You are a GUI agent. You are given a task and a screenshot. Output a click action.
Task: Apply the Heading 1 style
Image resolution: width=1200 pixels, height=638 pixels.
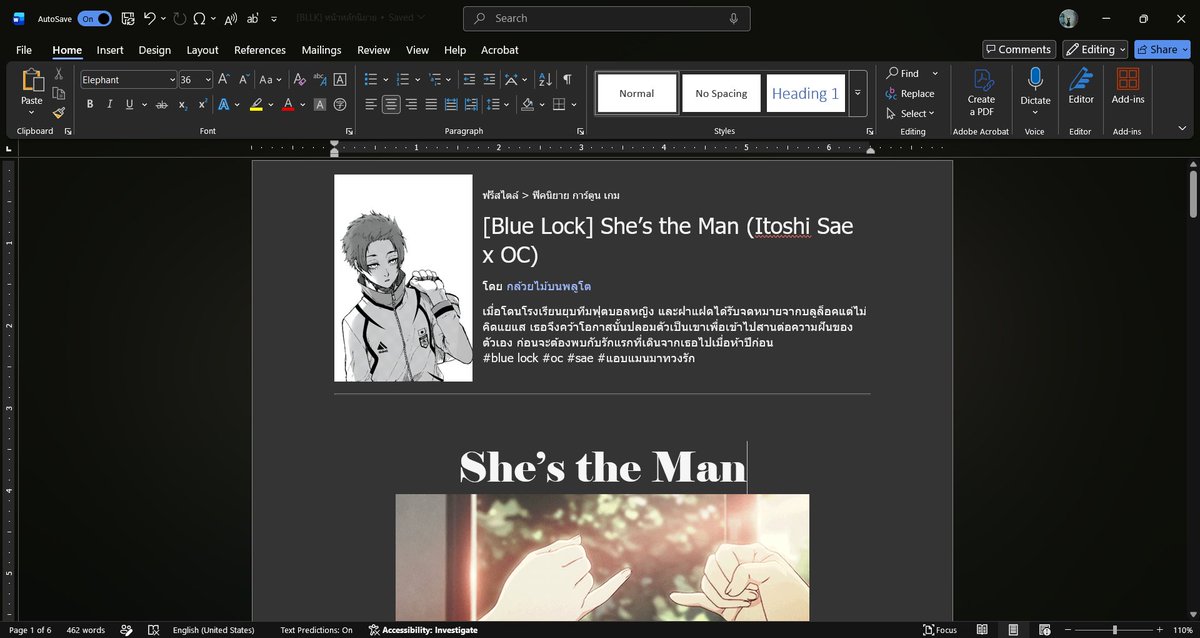pos(806,93)
